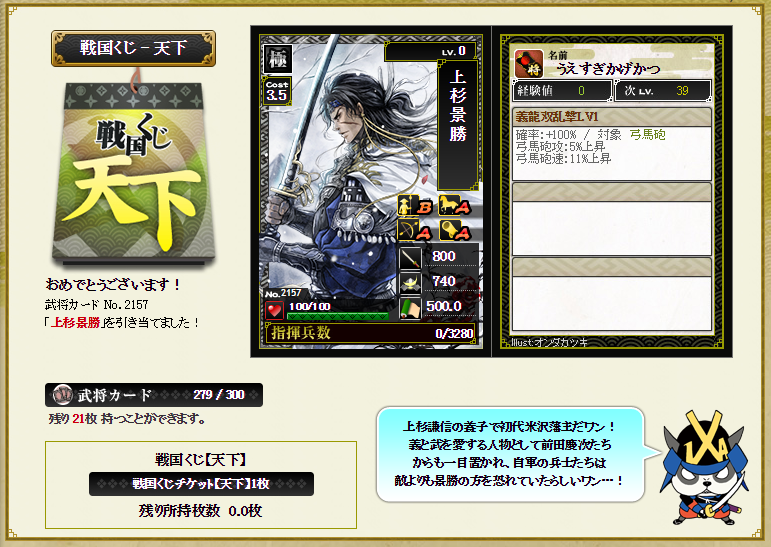Click the red heart HP icon

pyautogui.click(x=274, y=310)
